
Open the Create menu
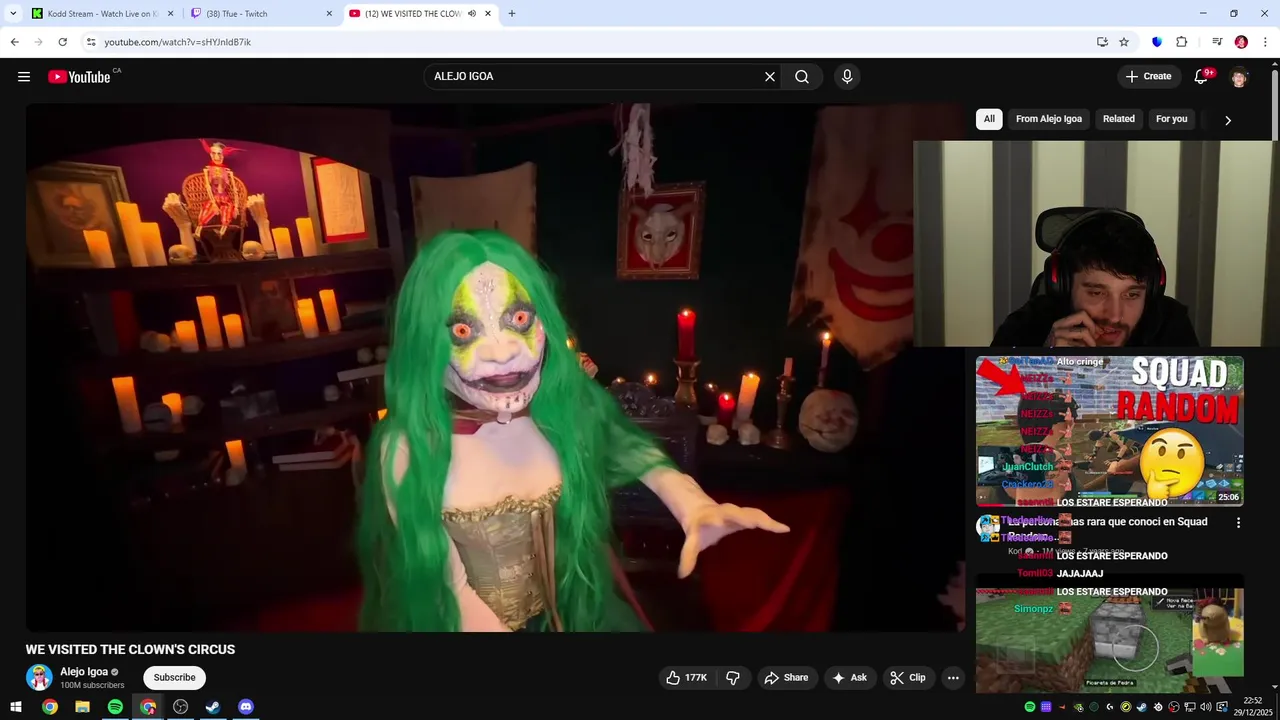point(1148,77)
